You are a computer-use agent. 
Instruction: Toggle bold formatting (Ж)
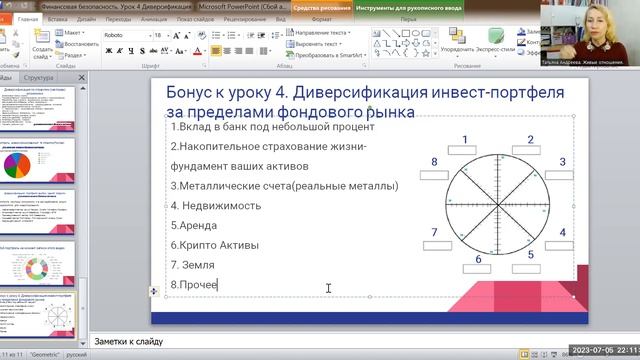tap(109, 51)
